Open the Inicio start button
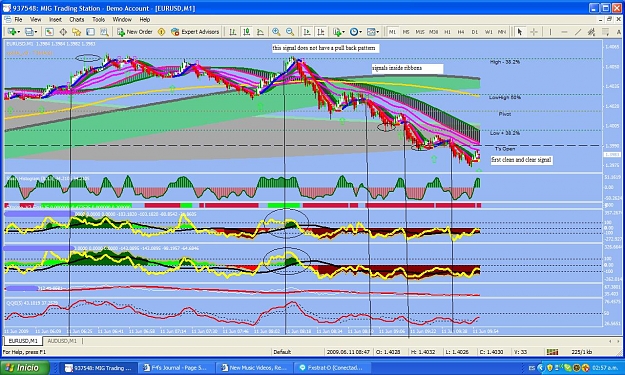Screen dimensions: 625x375 [26, 367]
